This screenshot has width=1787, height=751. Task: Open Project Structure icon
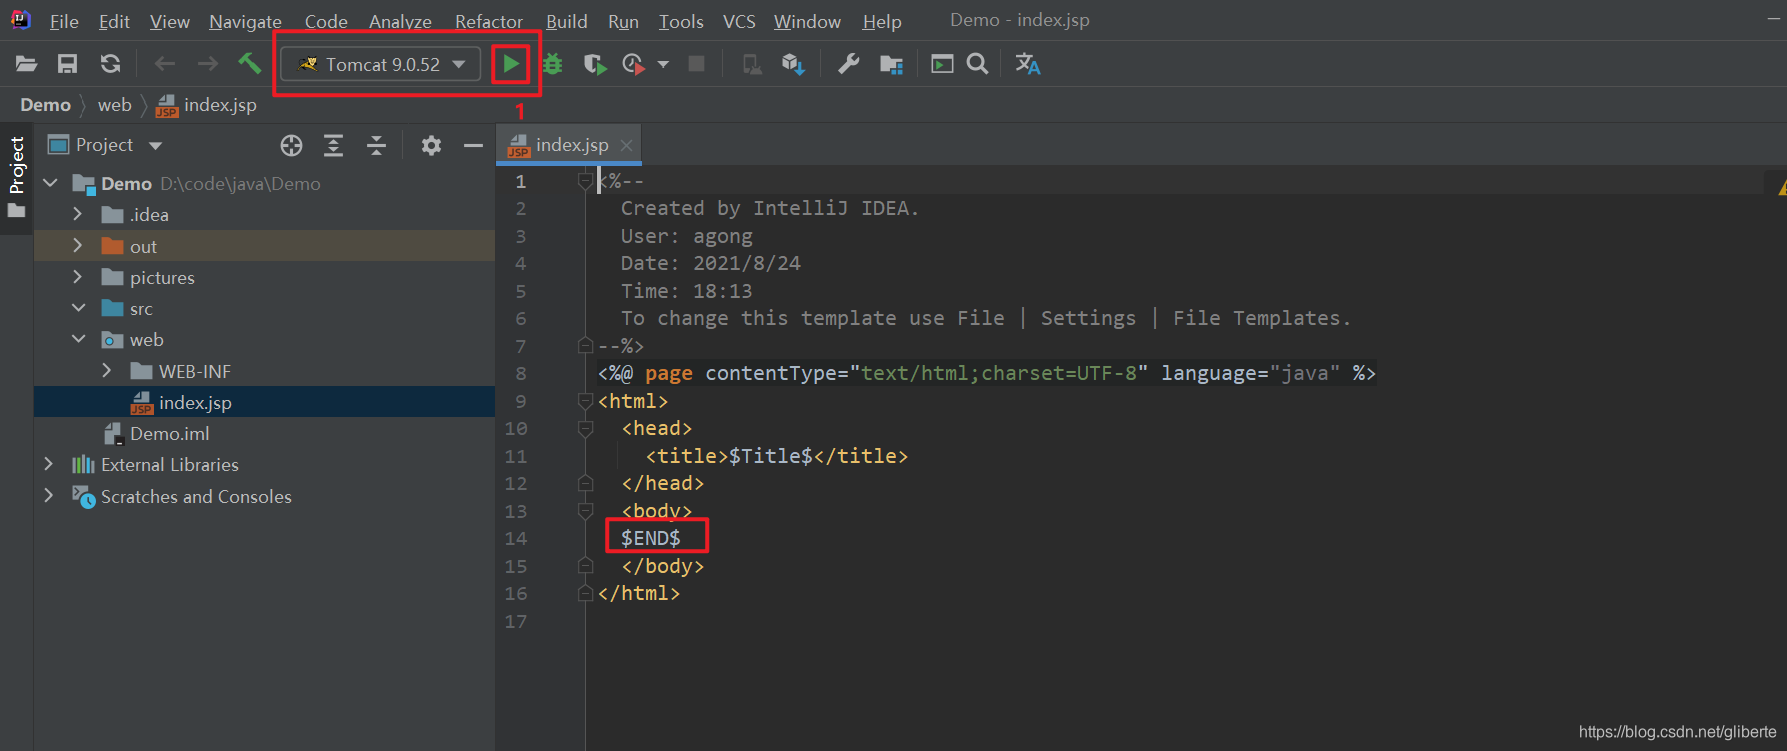tap(891, 64)
